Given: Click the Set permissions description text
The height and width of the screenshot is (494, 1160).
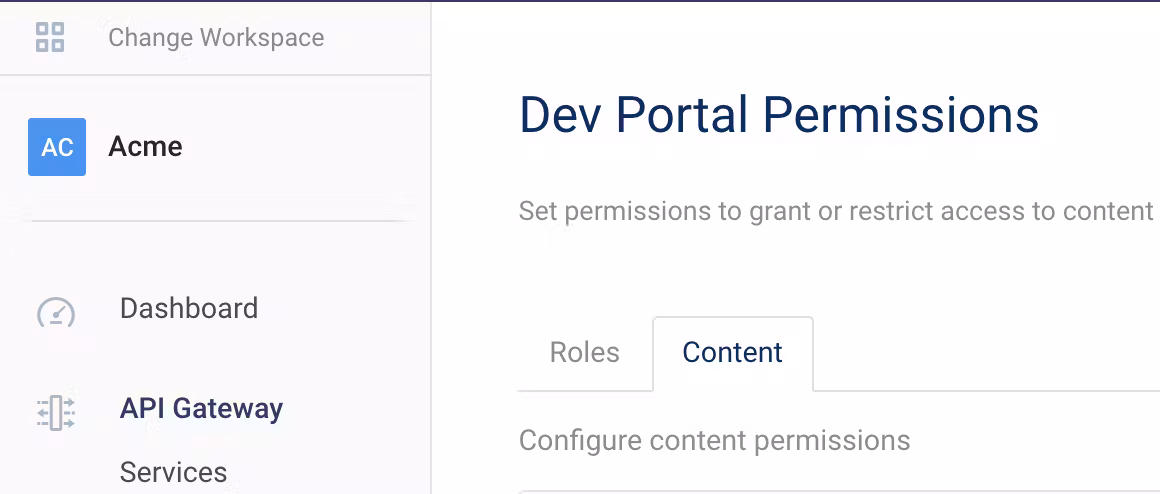Looking at the screenshot, I should point(836,212).
